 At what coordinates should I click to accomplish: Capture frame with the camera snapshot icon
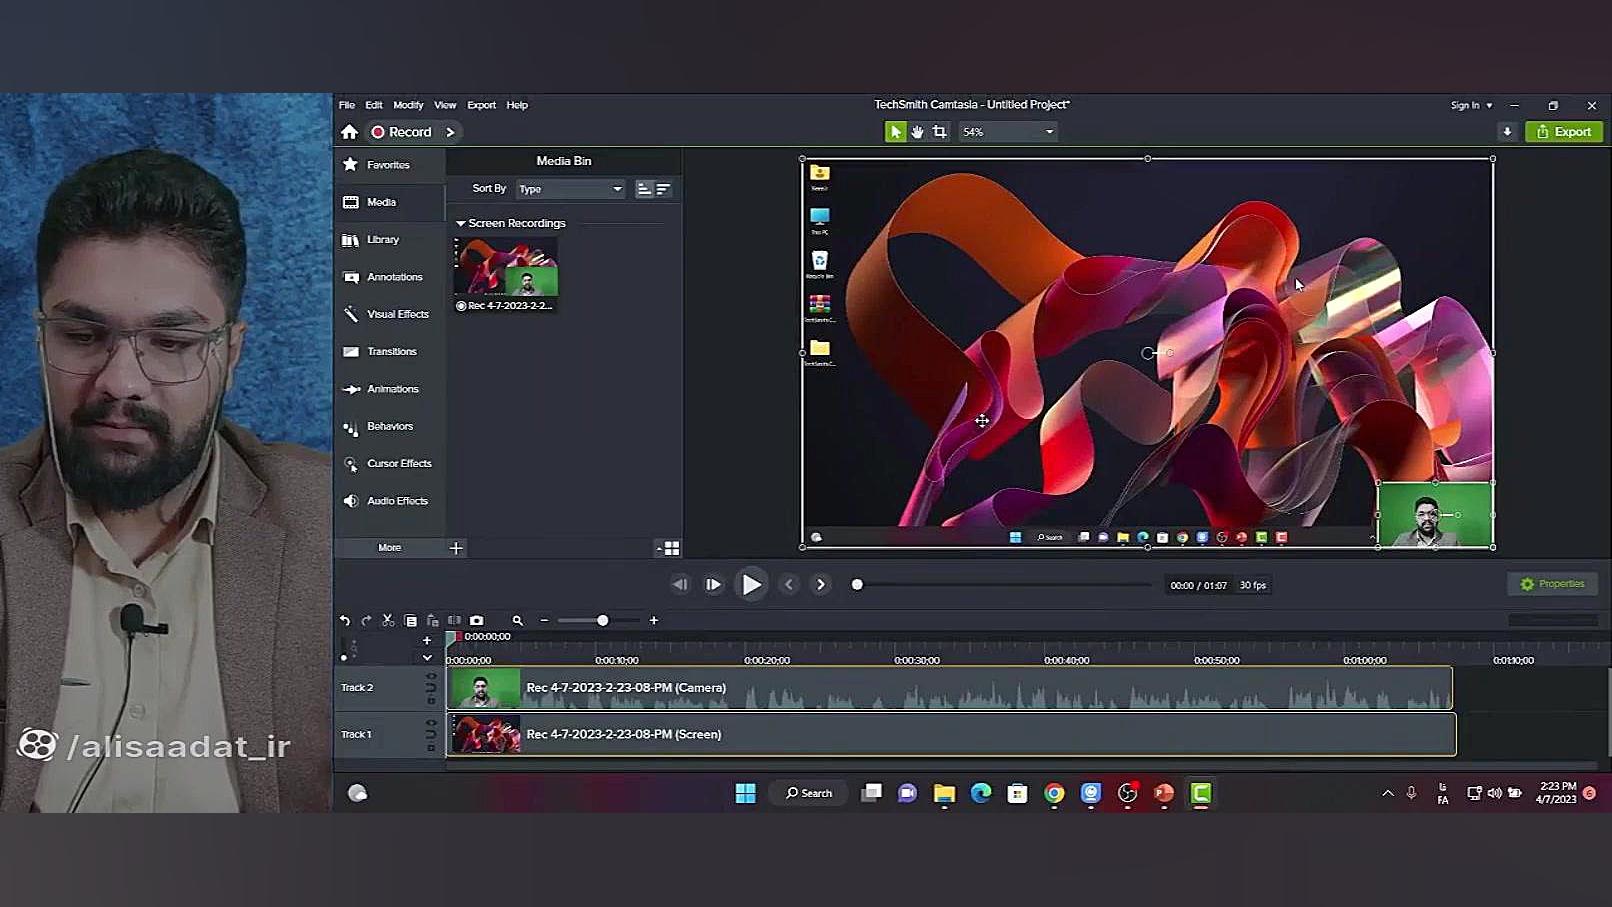(477, 621)
